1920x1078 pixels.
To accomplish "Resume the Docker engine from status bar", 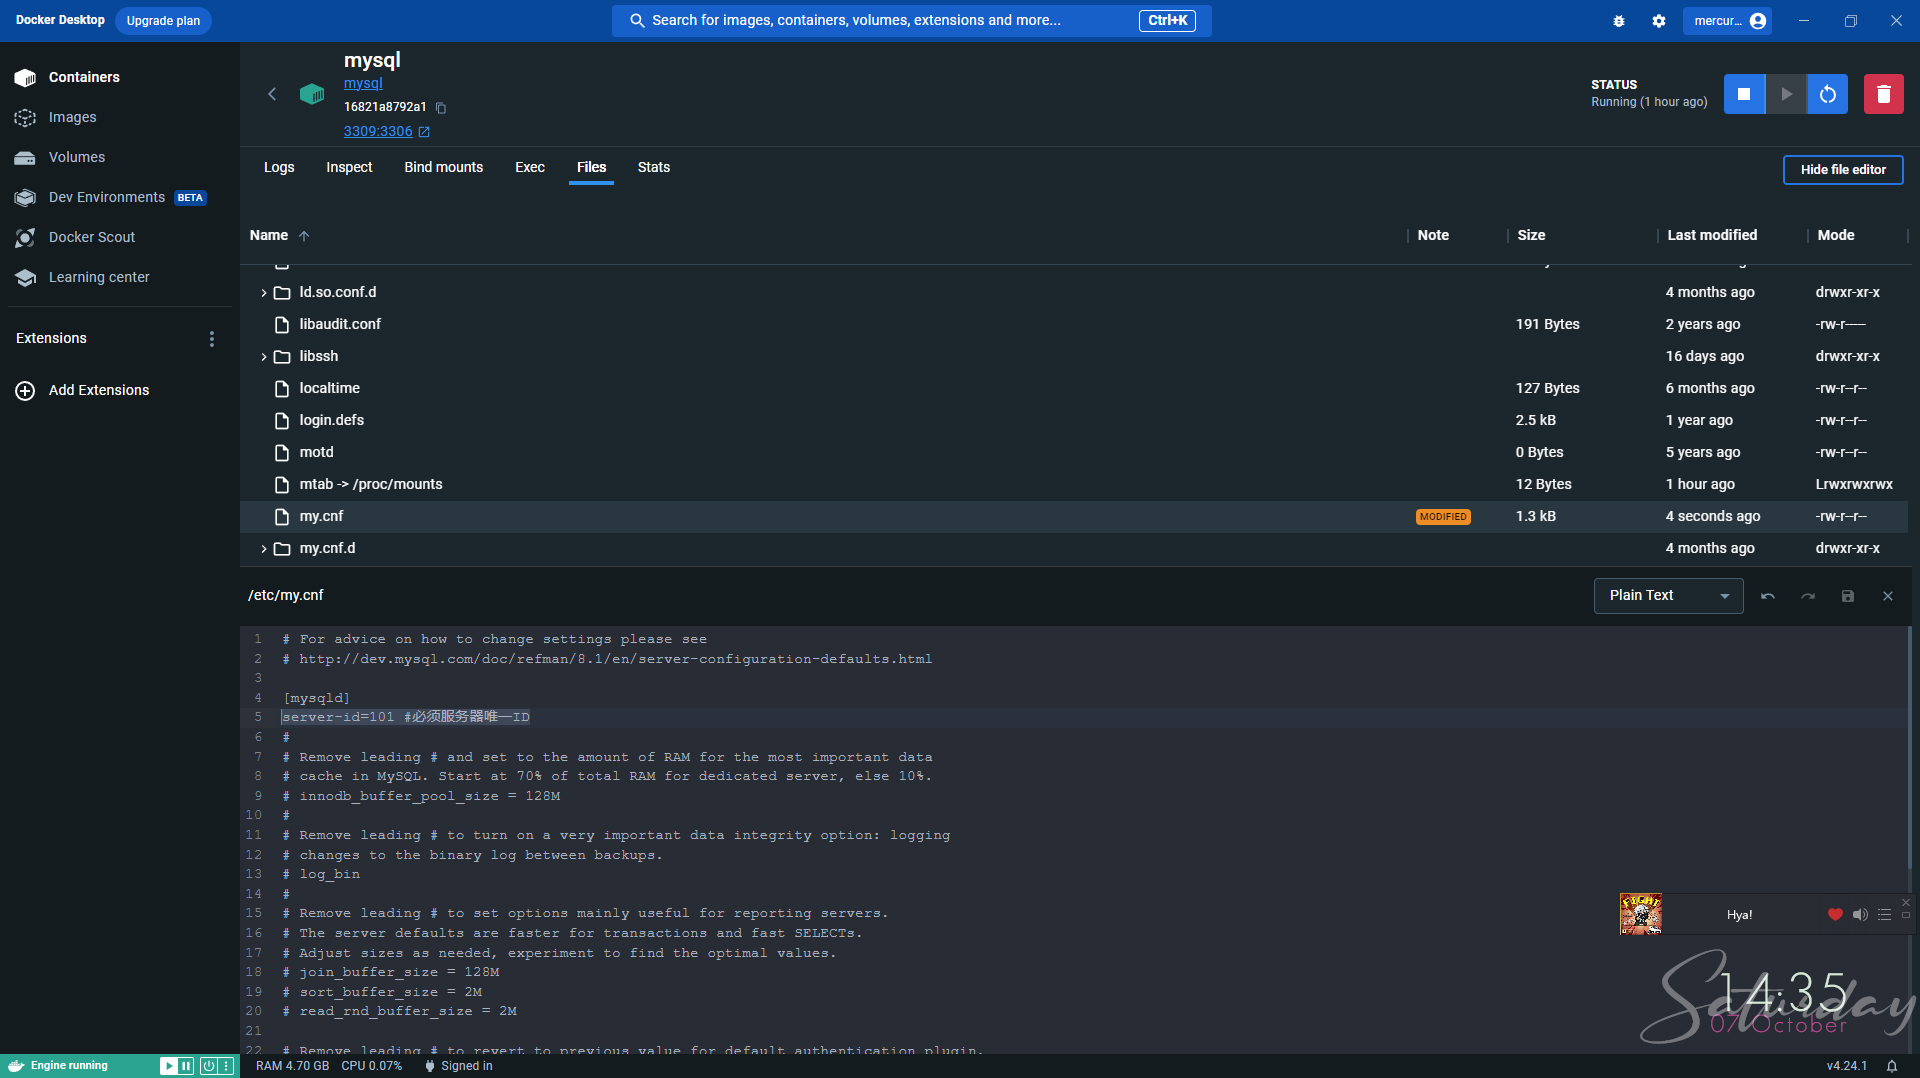I will (168, 1066).
